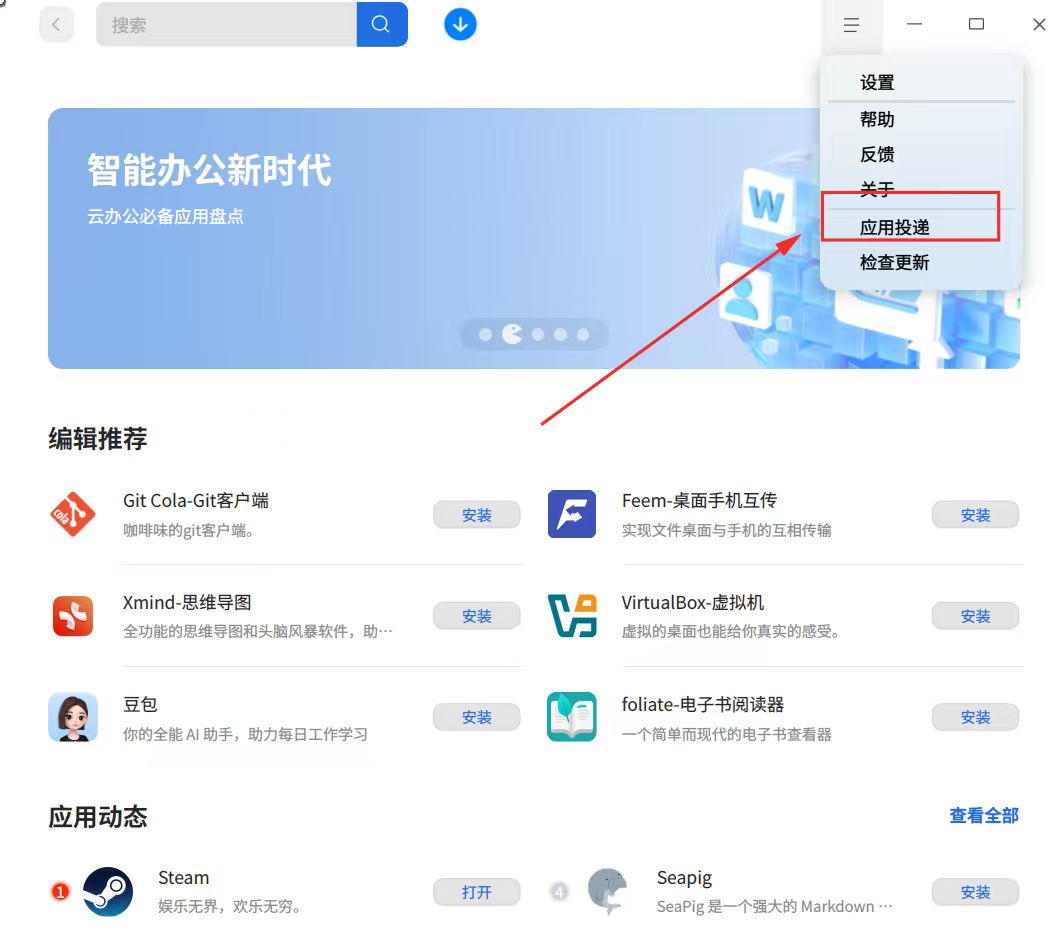Select the first banner carousel dot

point(485,334)
